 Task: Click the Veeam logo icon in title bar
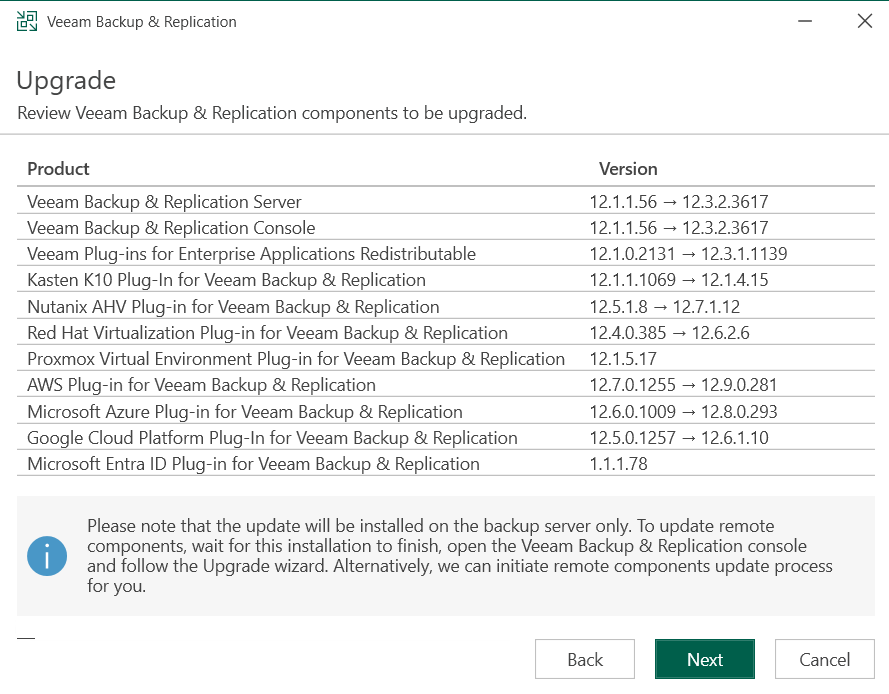tap(27, 22)
